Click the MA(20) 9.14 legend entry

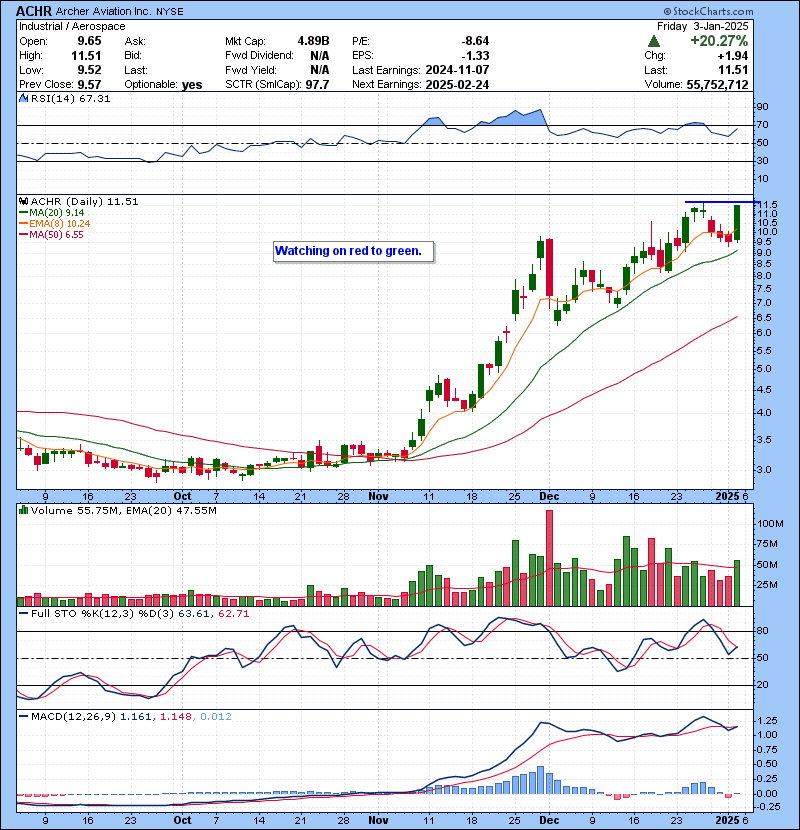[51, 213]
